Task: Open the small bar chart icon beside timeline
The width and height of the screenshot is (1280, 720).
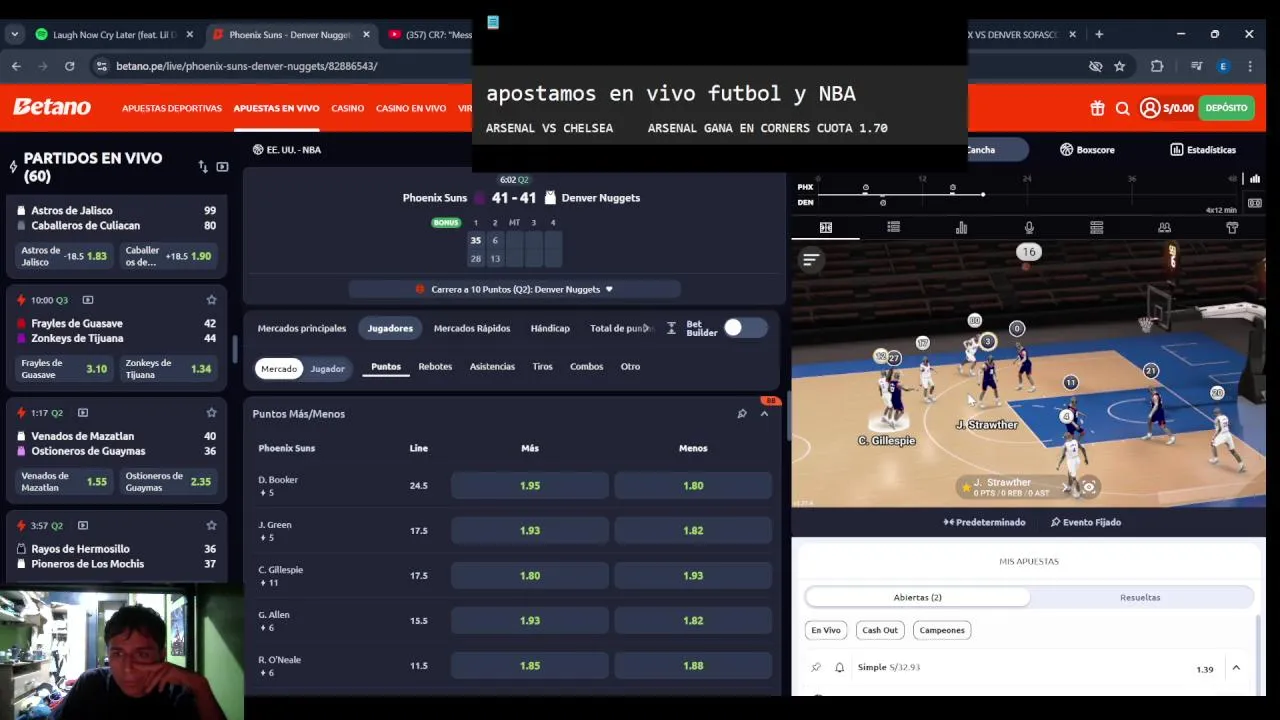Action: click(1255, 179)
